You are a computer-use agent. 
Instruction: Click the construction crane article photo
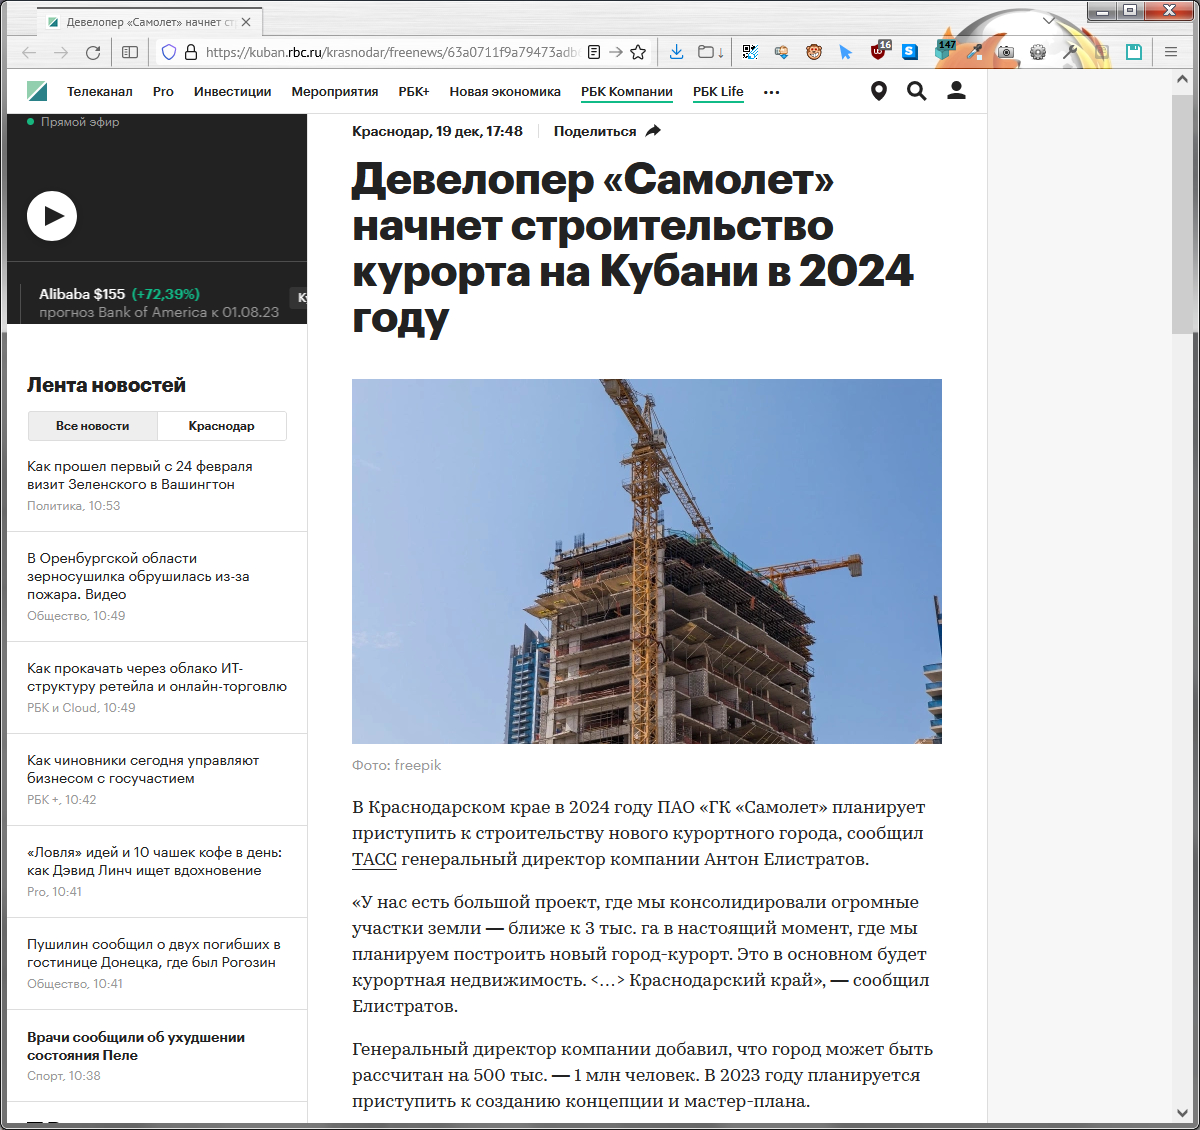647,561
